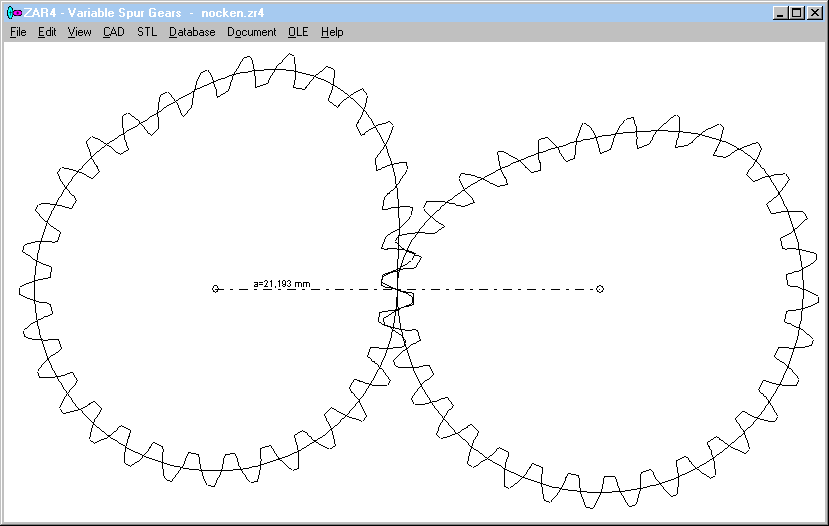829x526 pixels.
Task: Click the tooth meshing zone between gears
Action: tap(397, 289)
